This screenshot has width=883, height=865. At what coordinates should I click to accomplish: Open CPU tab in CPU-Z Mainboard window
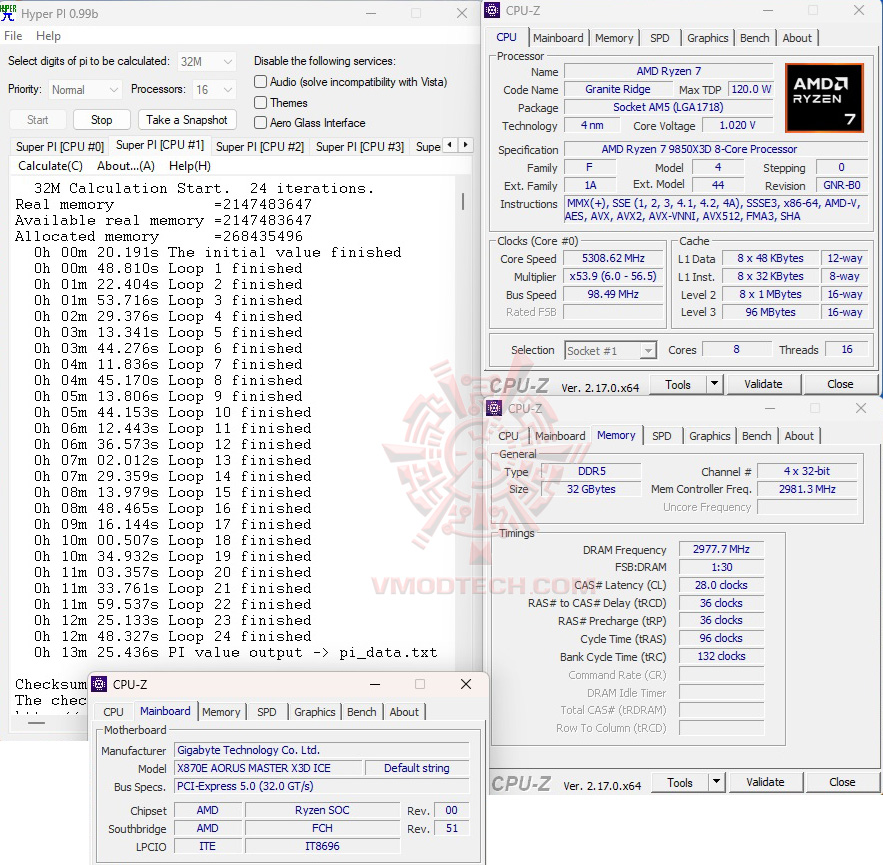[113, 712]
